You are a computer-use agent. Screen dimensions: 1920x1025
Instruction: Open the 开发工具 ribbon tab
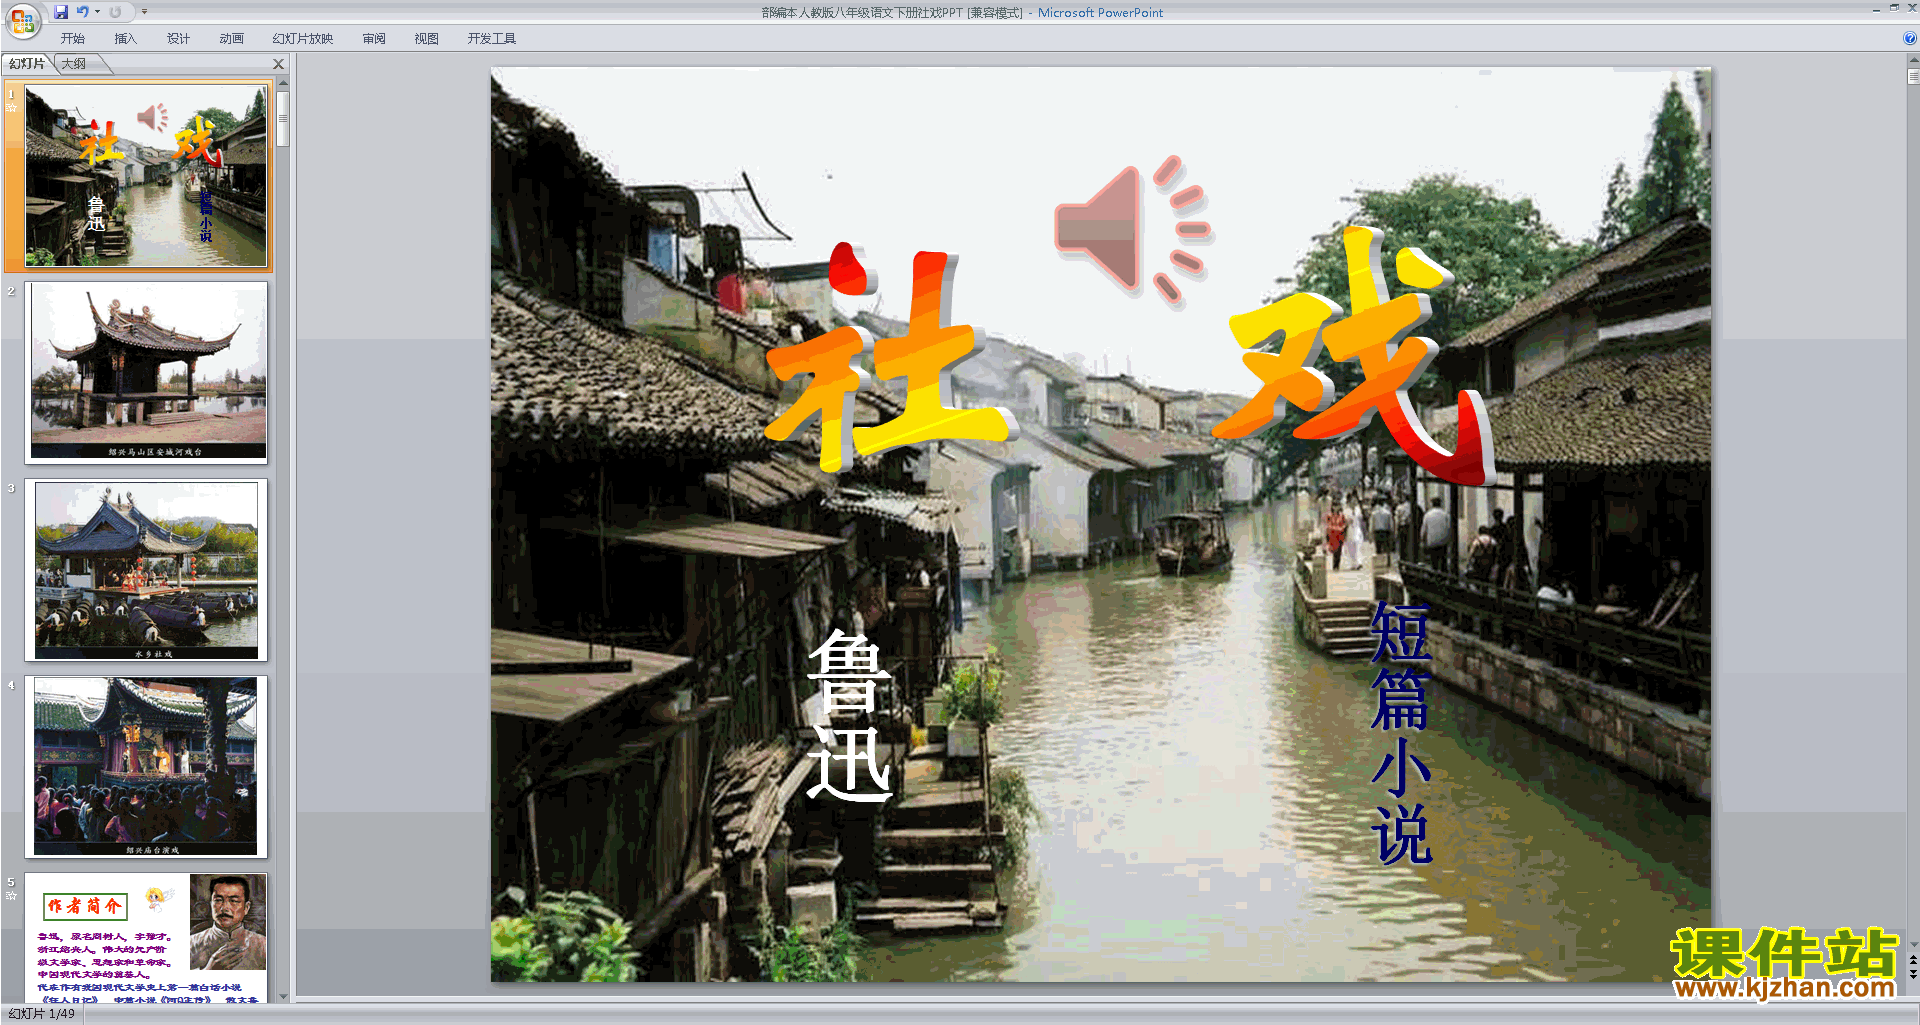click(x=491, y=39)
